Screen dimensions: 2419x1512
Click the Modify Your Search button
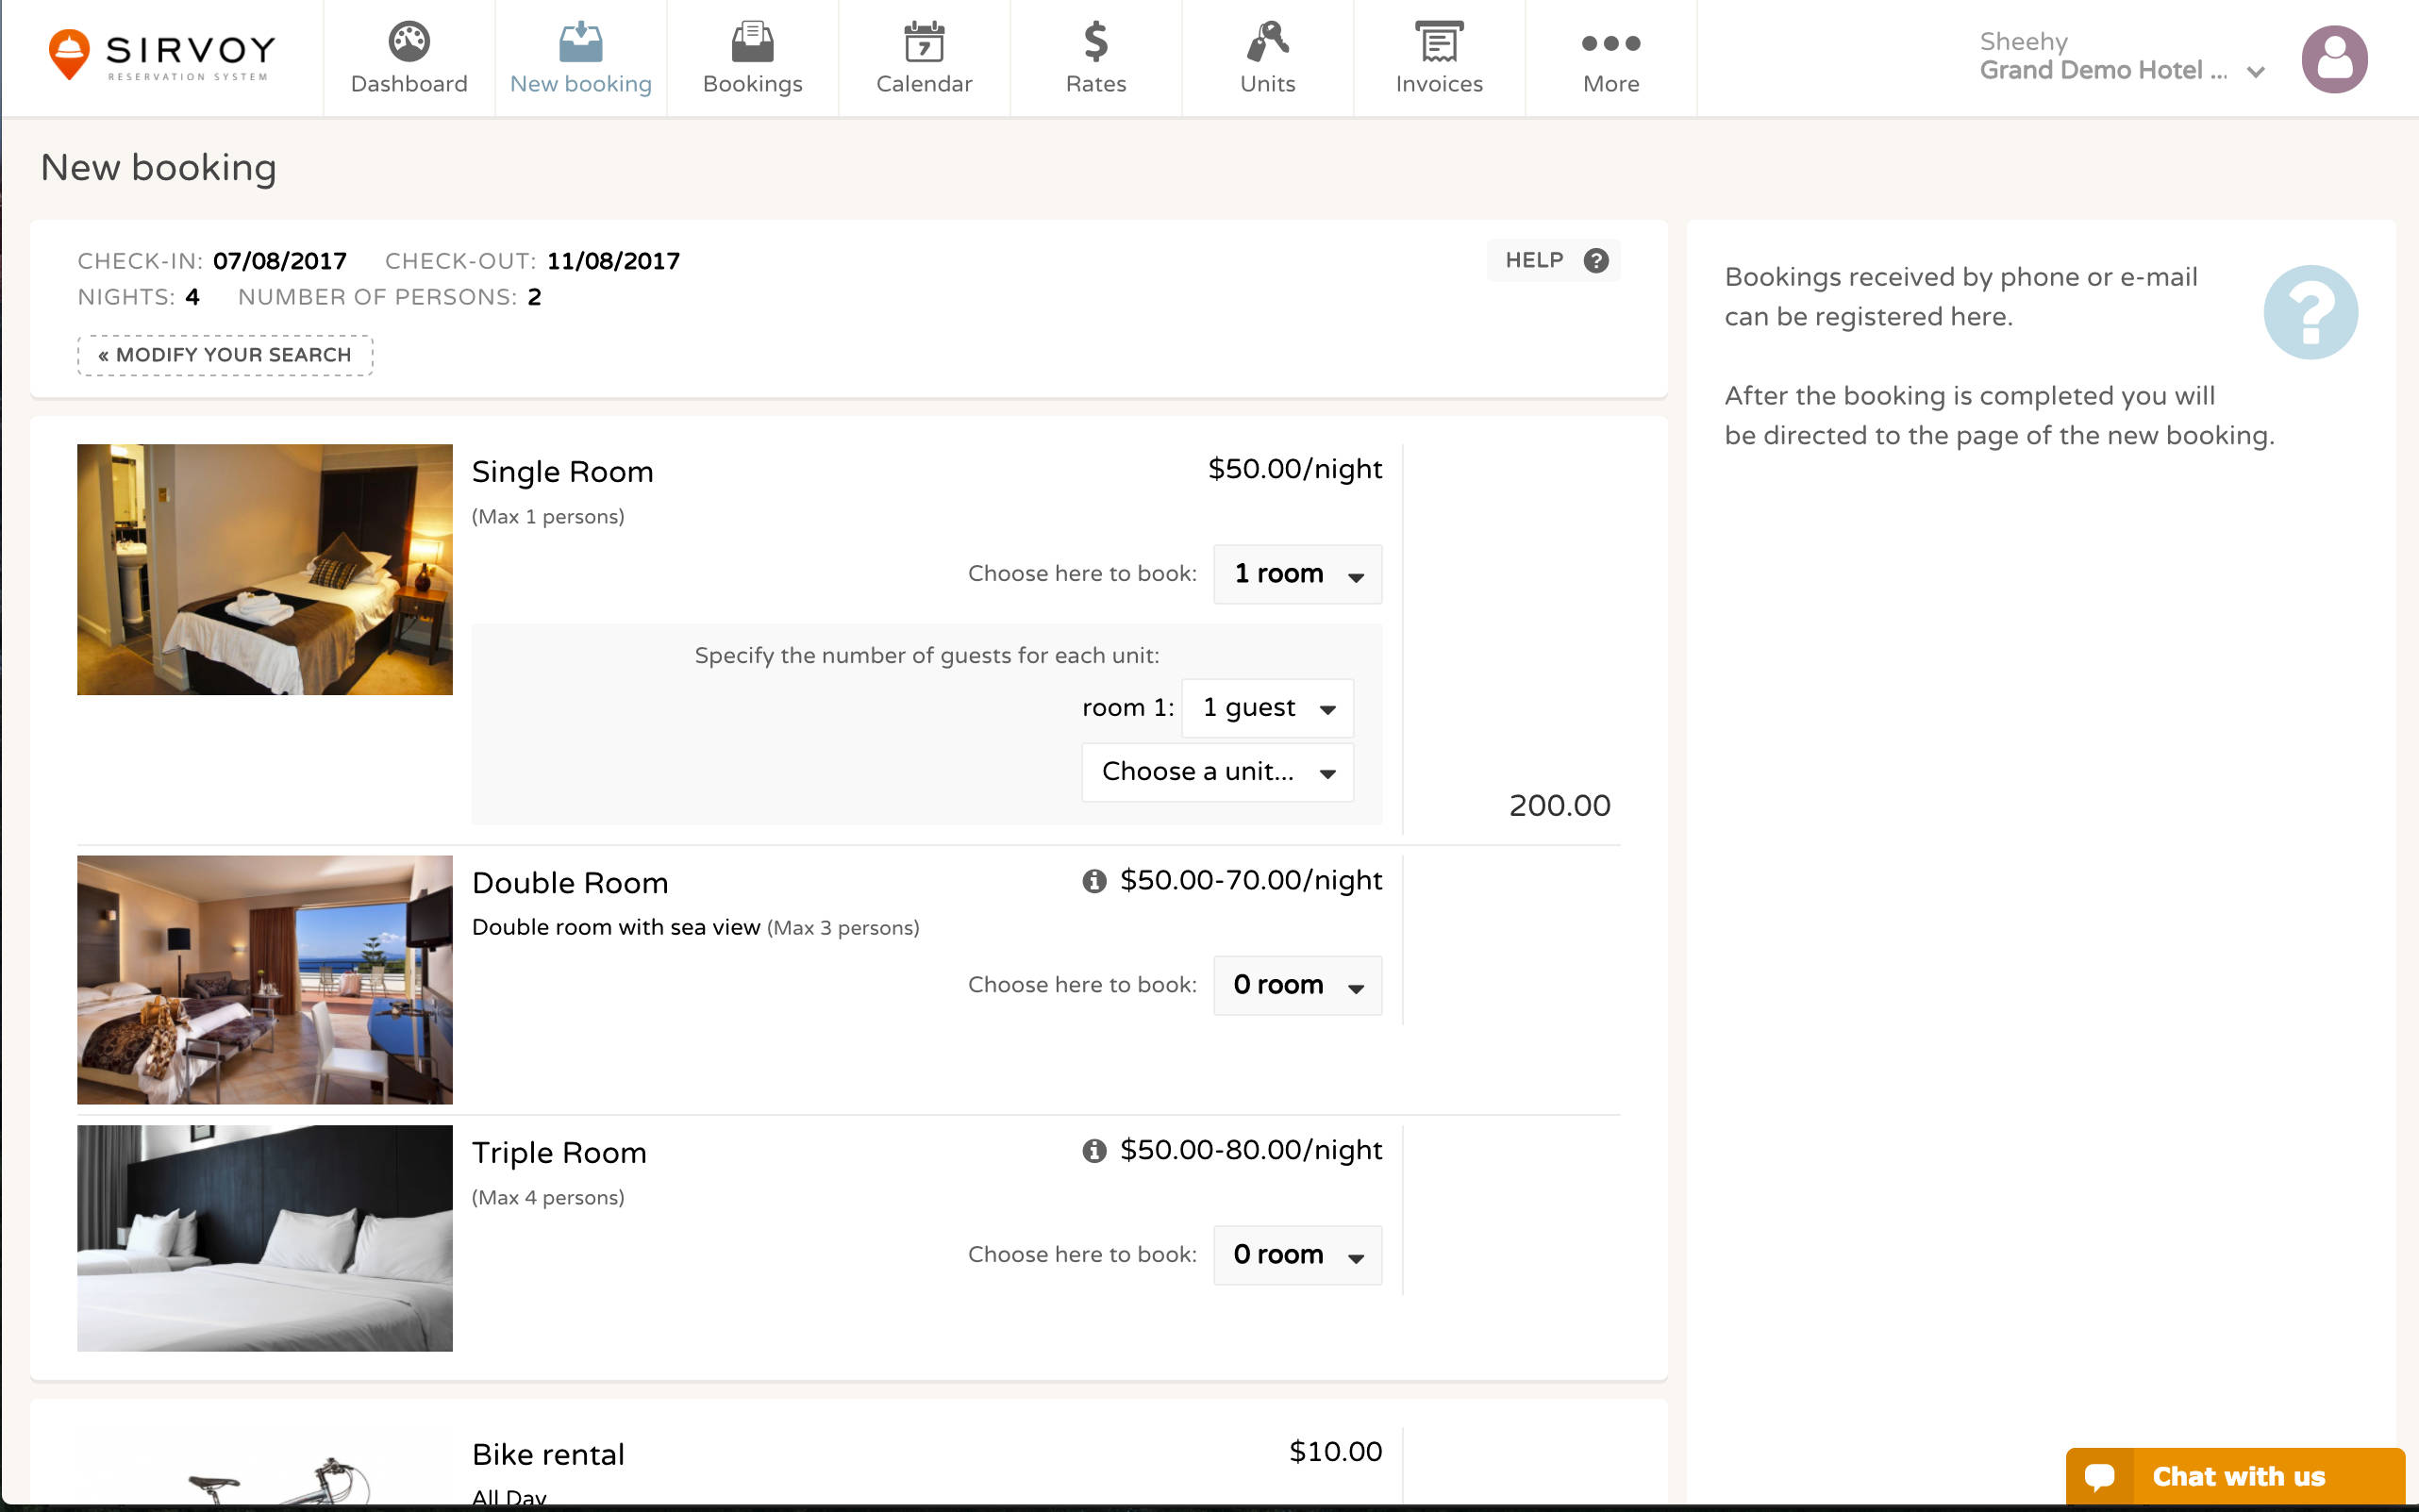pyautogui.click(x=224, y=354)
